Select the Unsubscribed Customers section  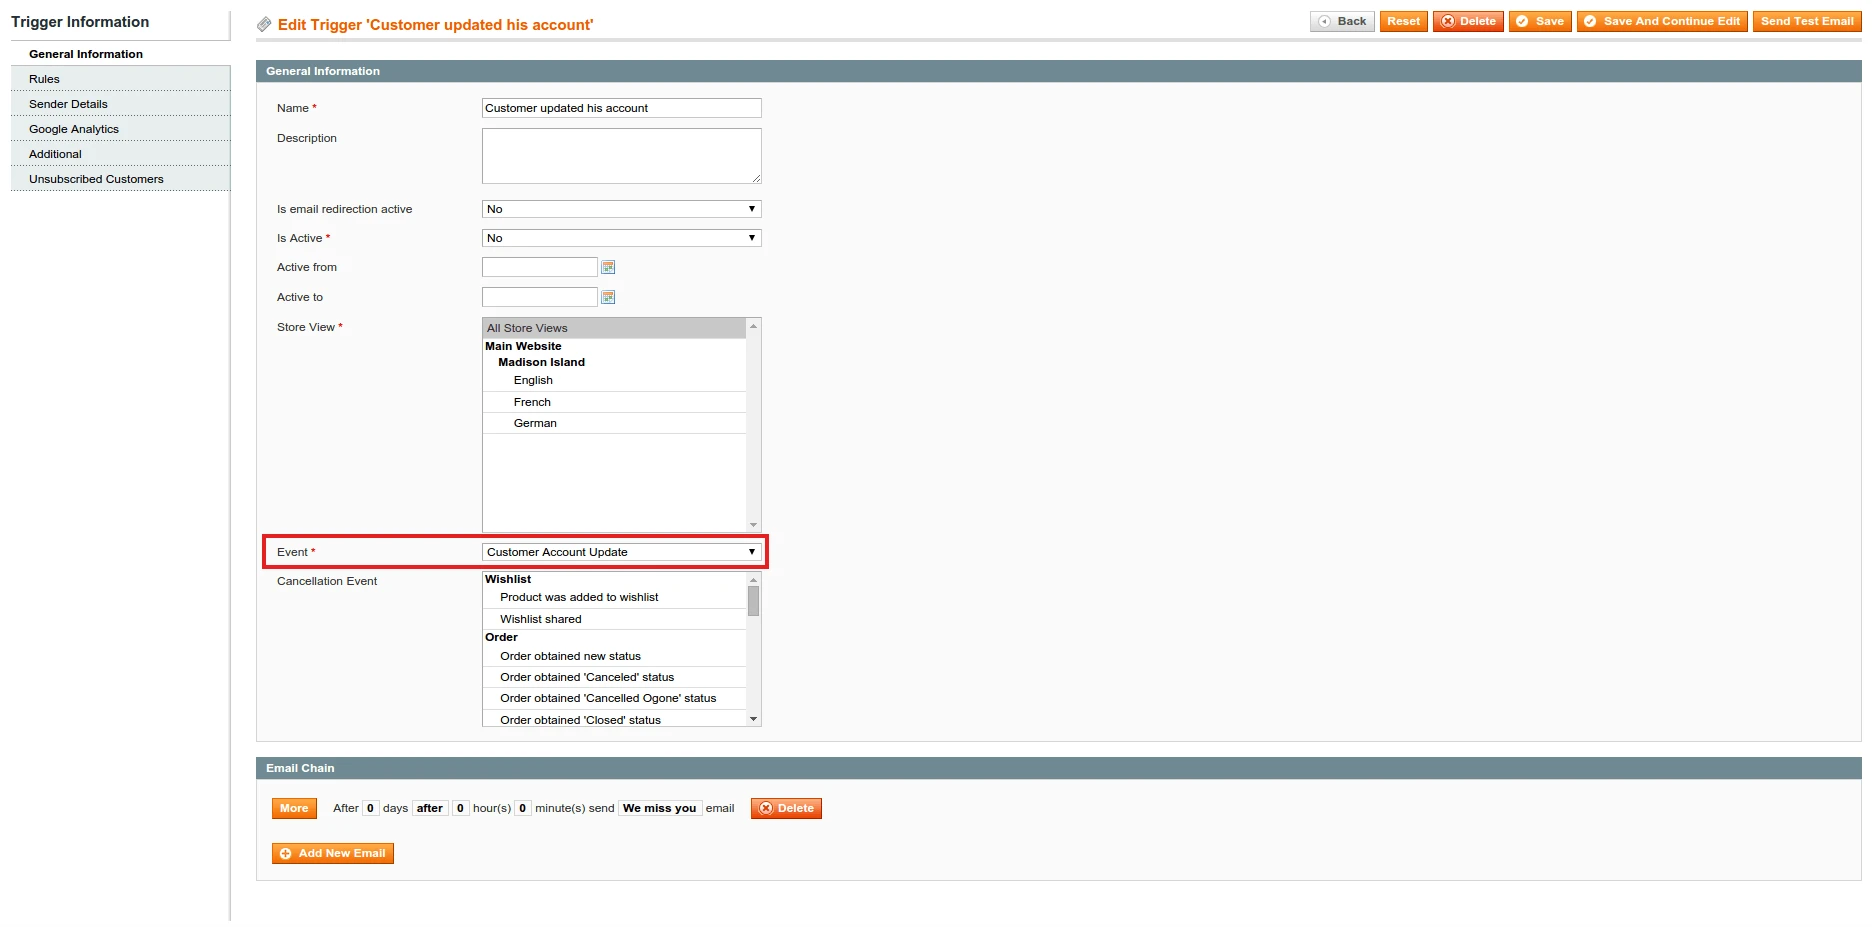point(95,178)
